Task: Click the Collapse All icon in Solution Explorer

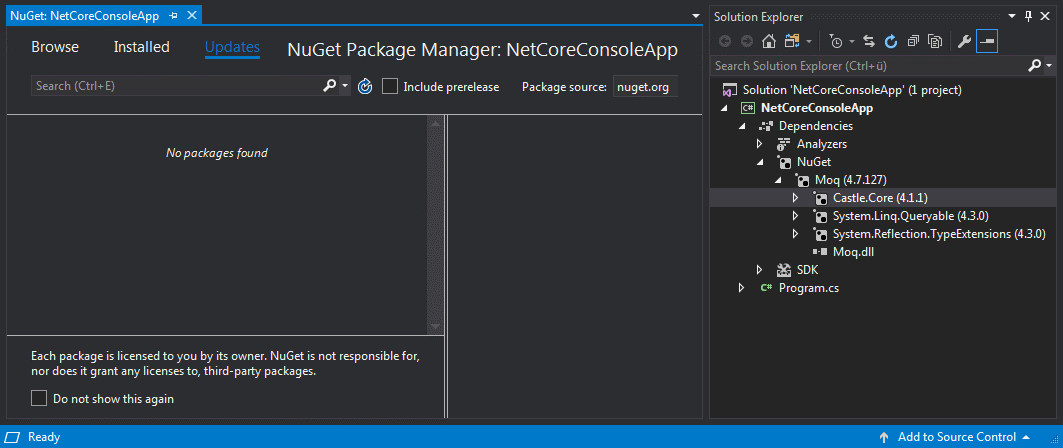Action: click(x=912, y=41)
